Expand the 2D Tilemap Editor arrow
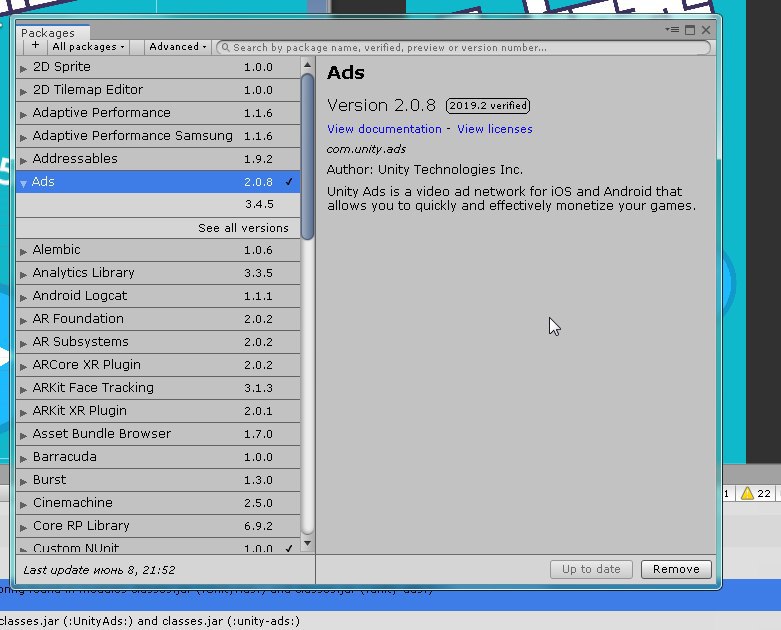Screen dimensions: 781x630 23,91
